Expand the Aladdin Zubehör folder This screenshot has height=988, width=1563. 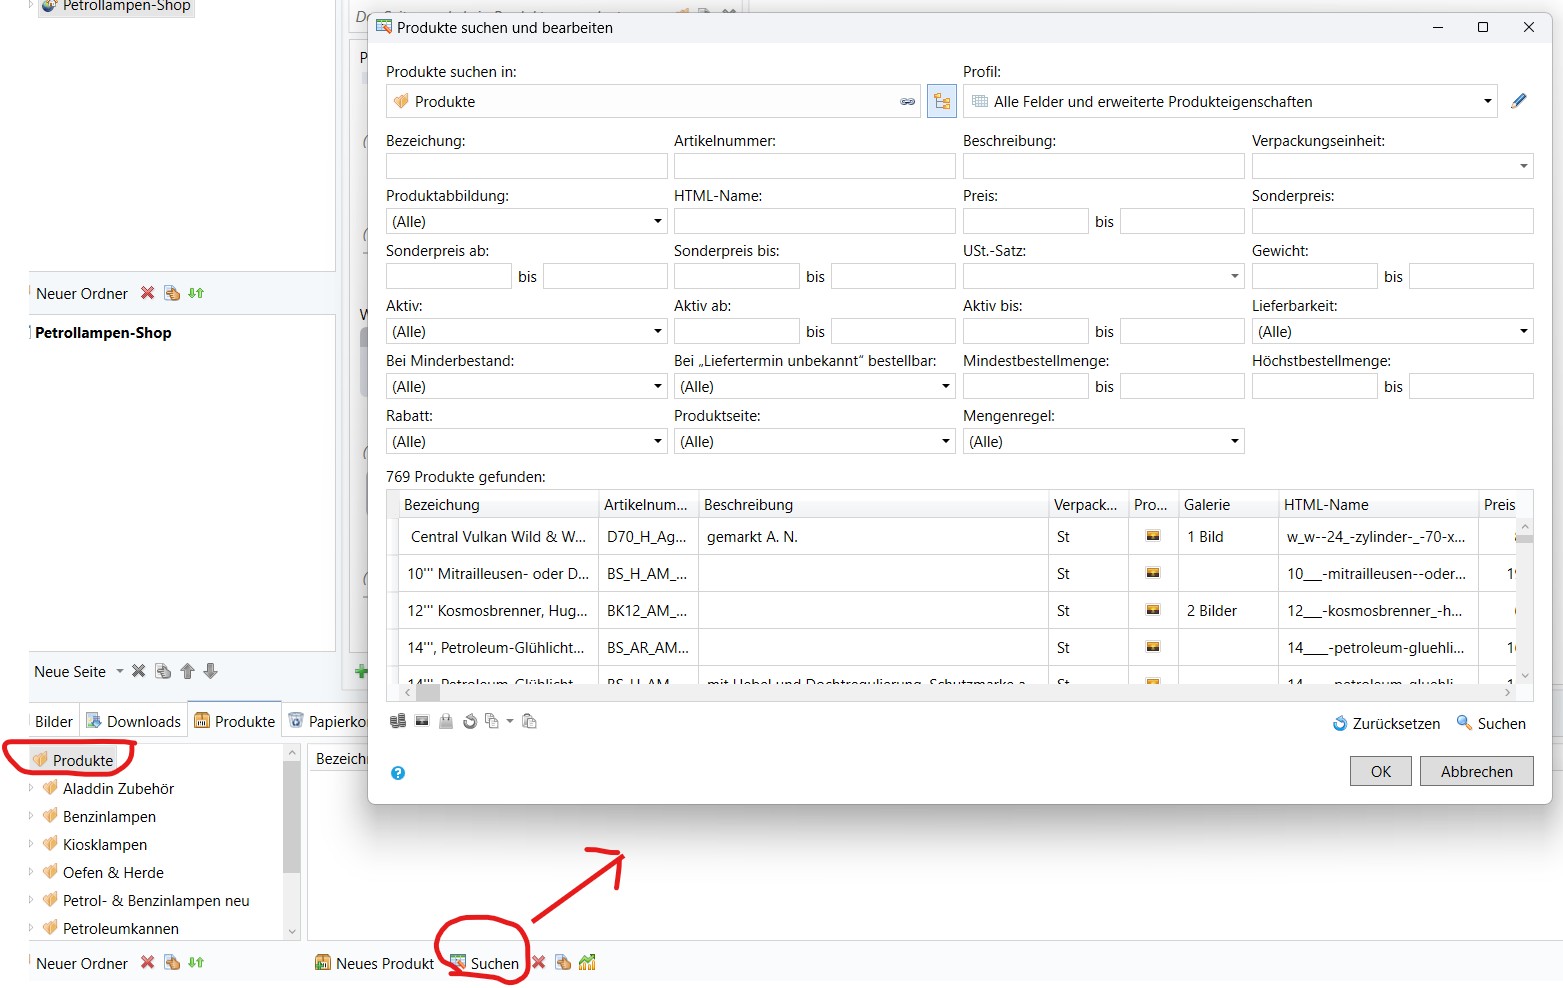pos(31,788)
